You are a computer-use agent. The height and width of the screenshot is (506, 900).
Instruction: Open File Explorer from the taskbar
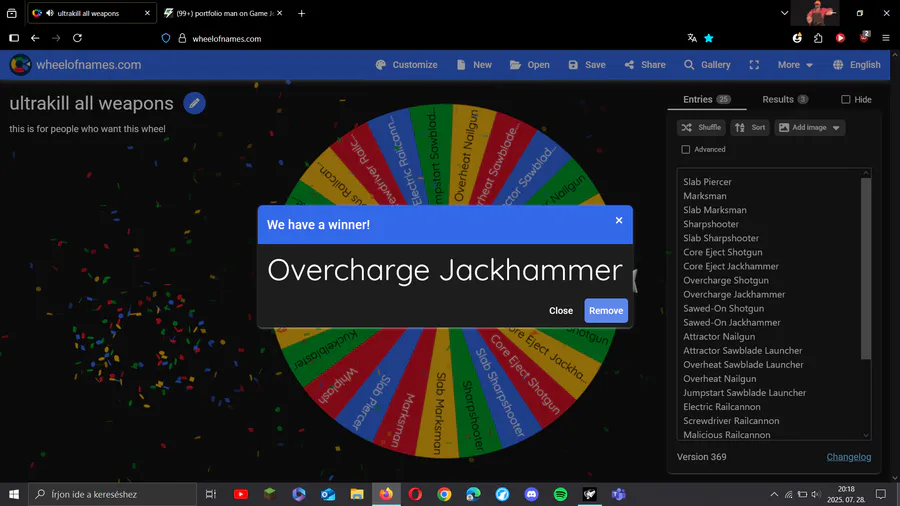pos(357,494)
